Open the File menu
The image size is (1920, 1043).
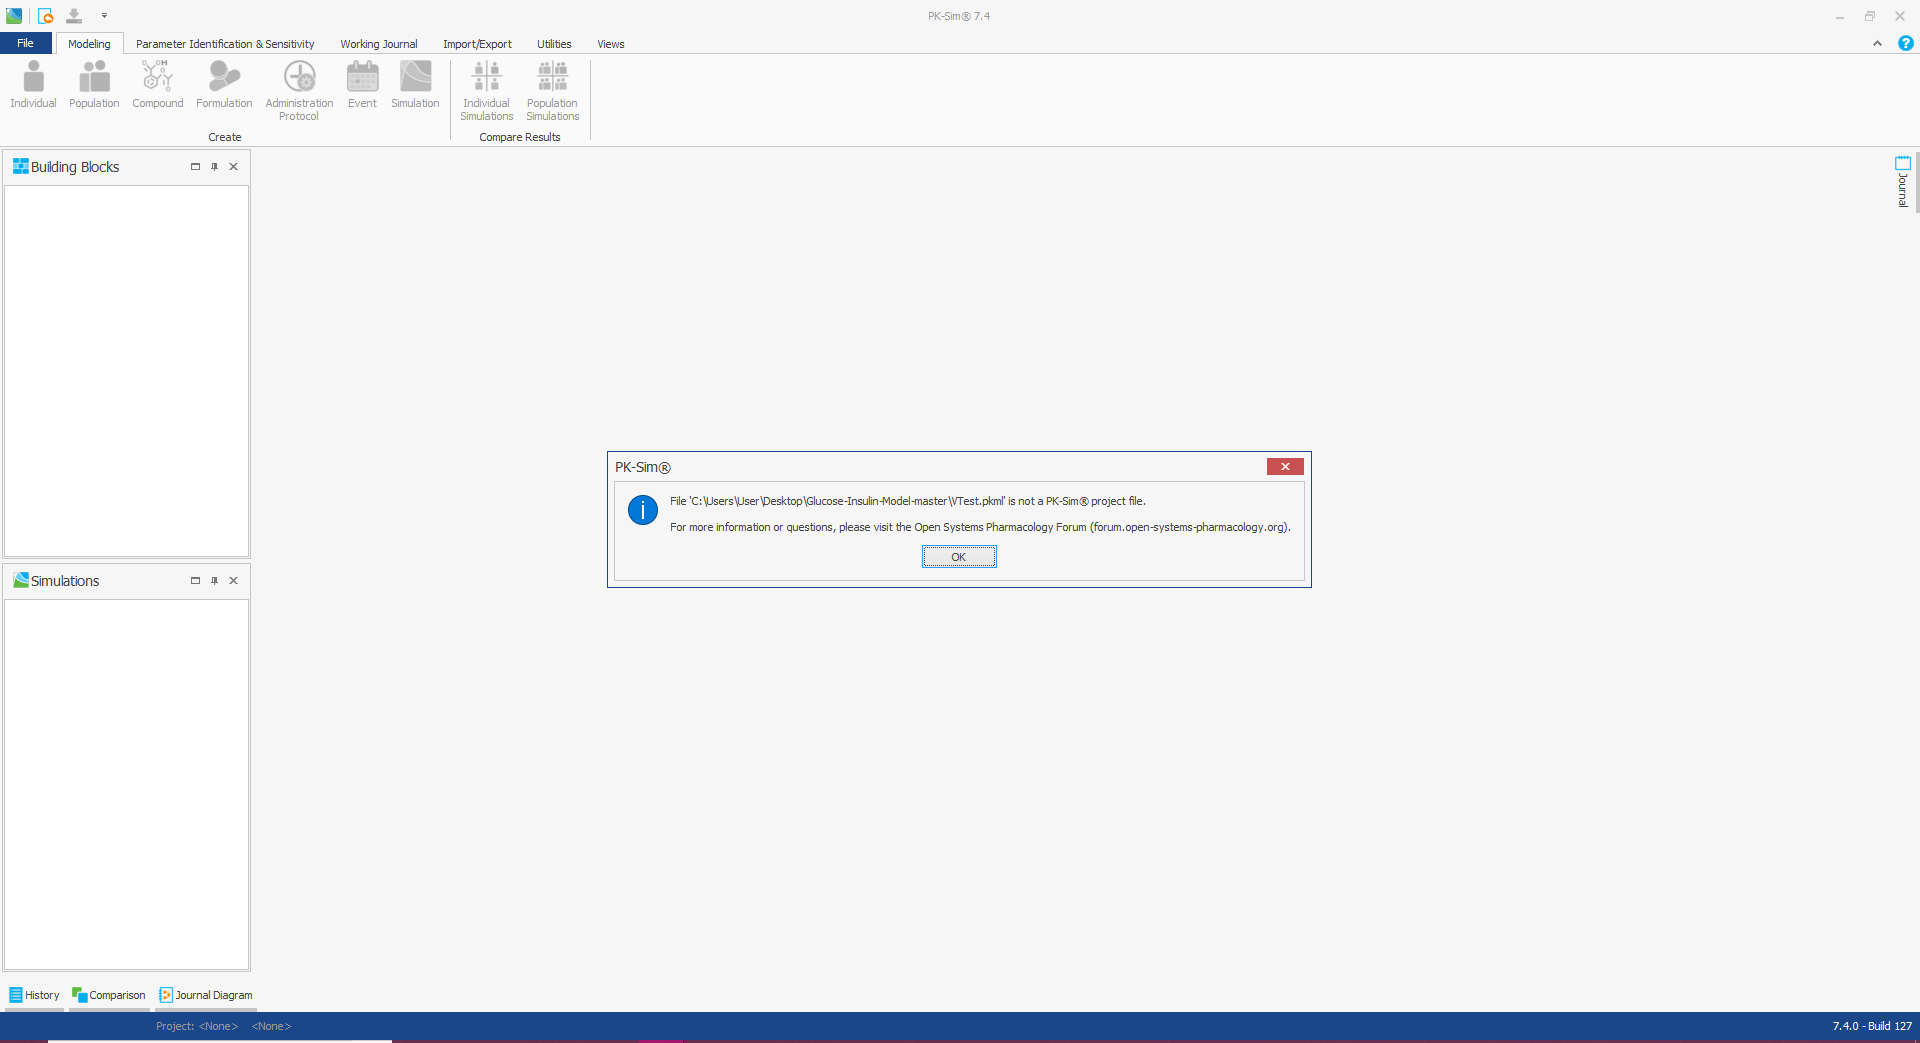tap(25, 43)
